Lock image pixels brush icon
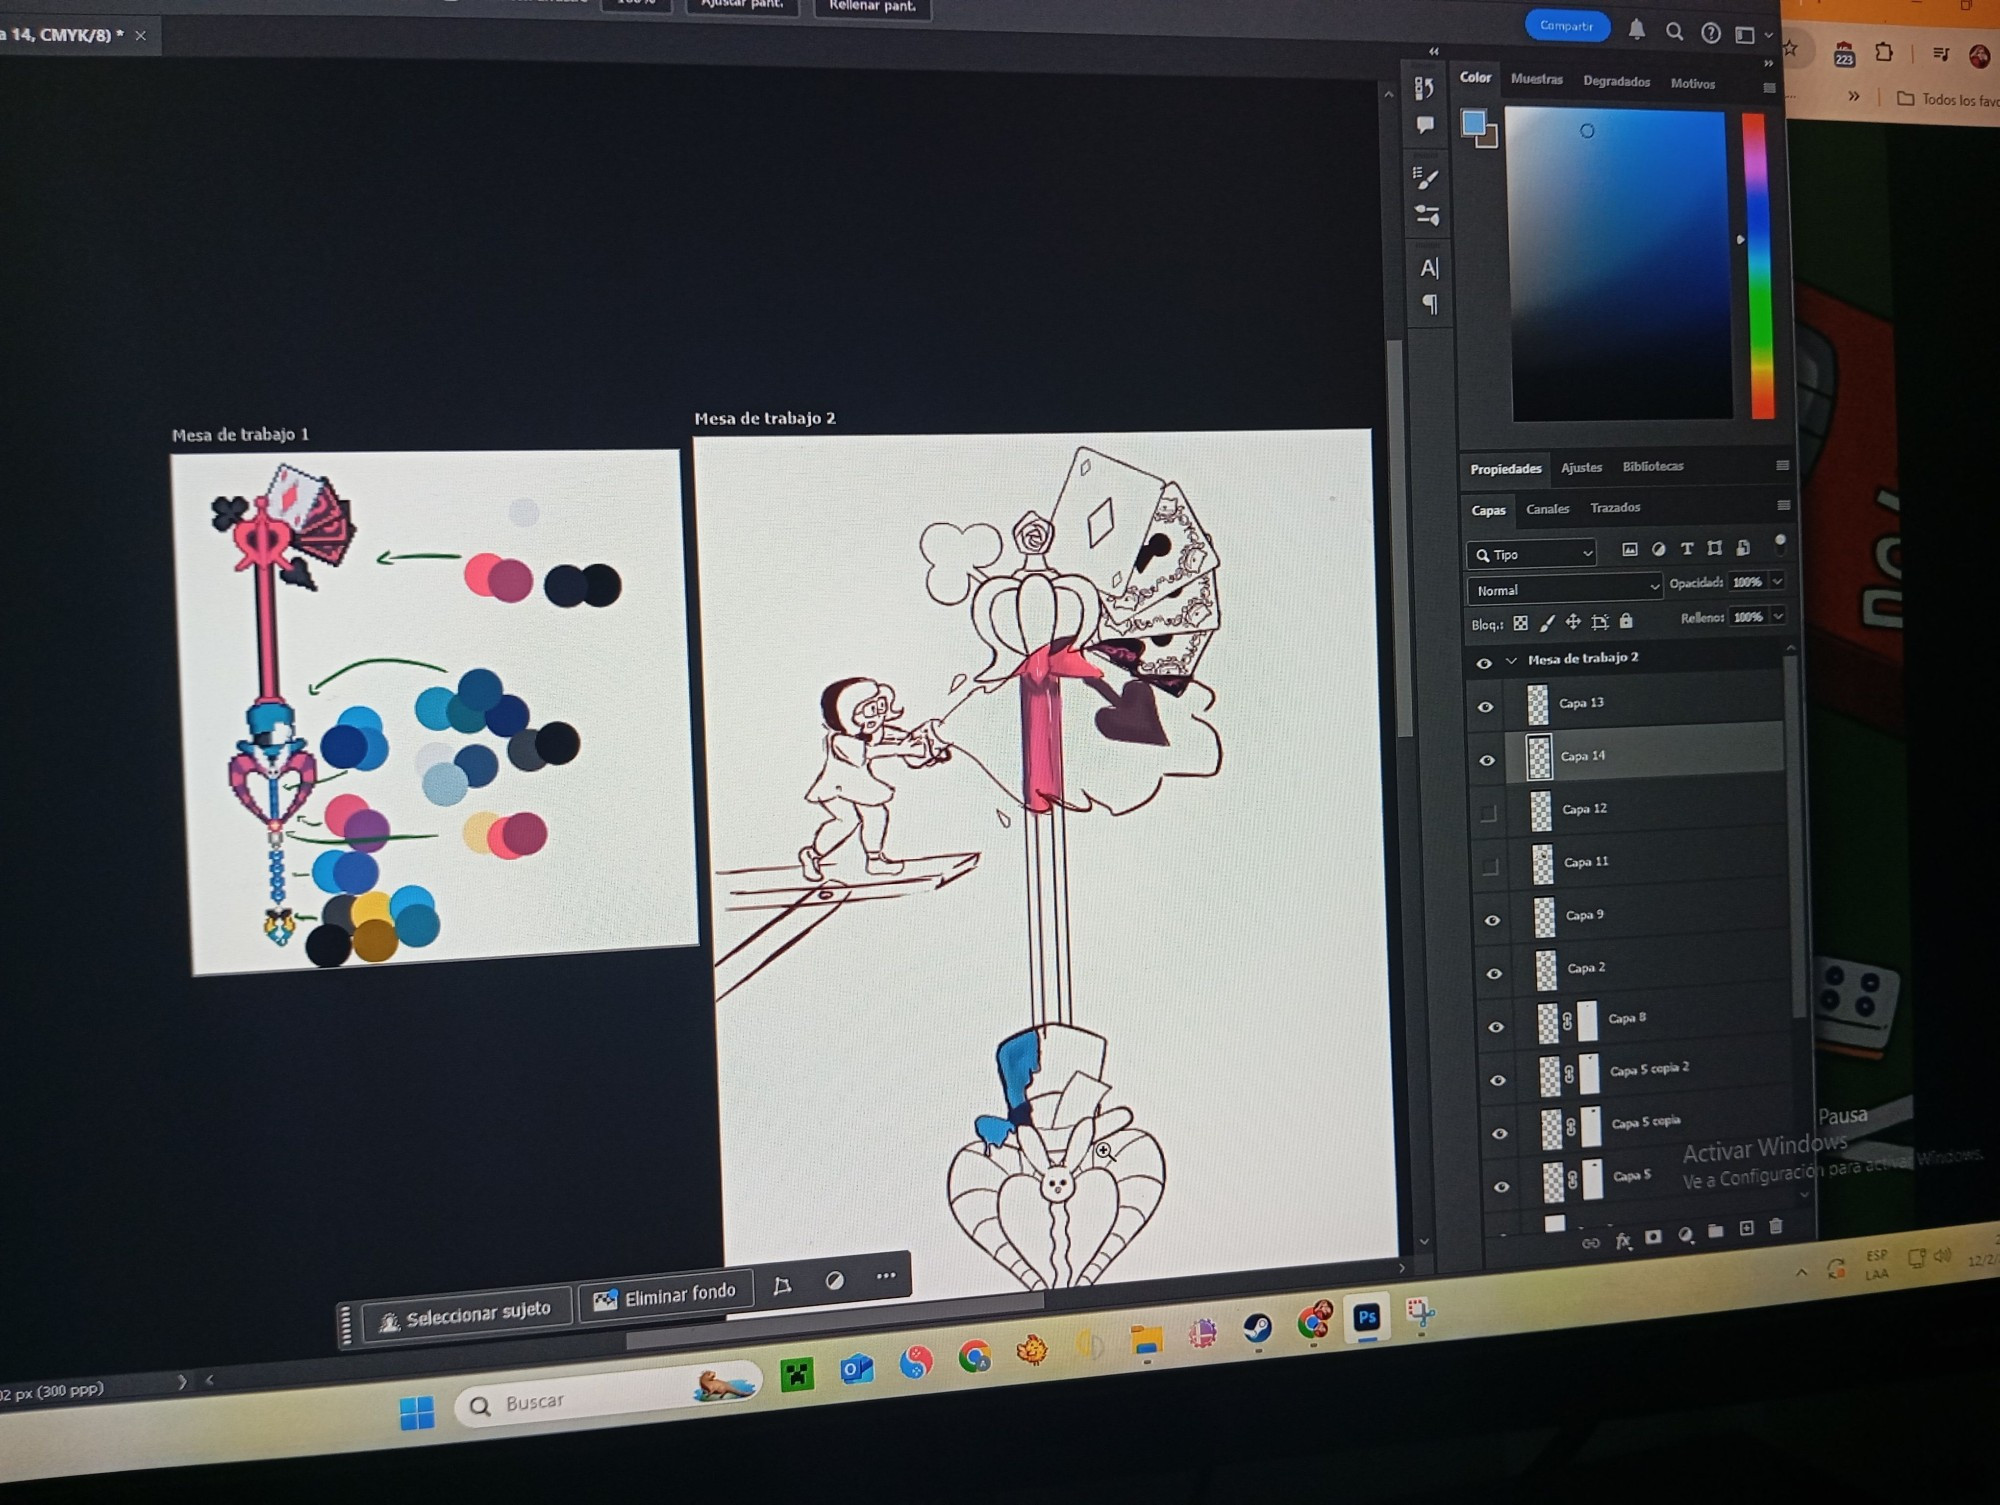The width and height of the screenshot is (2000, 1505). pos(1547,623)
